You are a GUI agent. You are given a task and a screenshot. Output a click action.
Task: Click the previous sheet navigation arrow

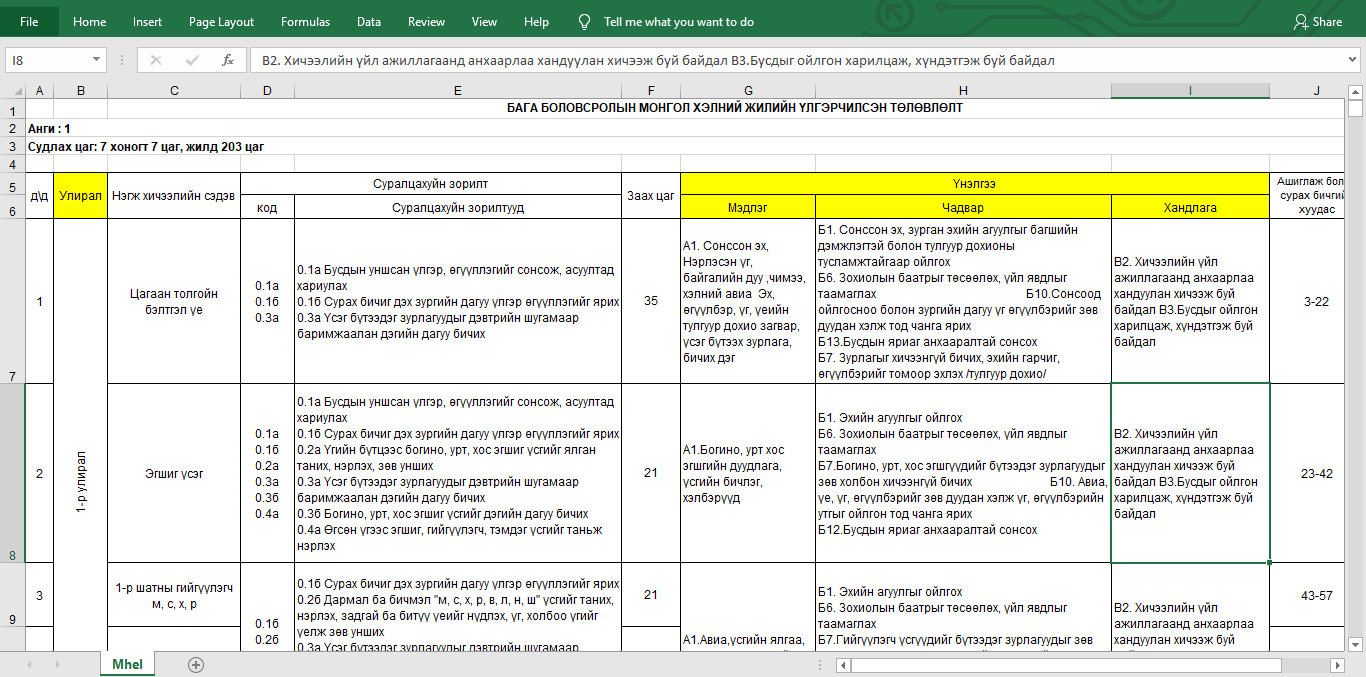(x=29, y=665)
